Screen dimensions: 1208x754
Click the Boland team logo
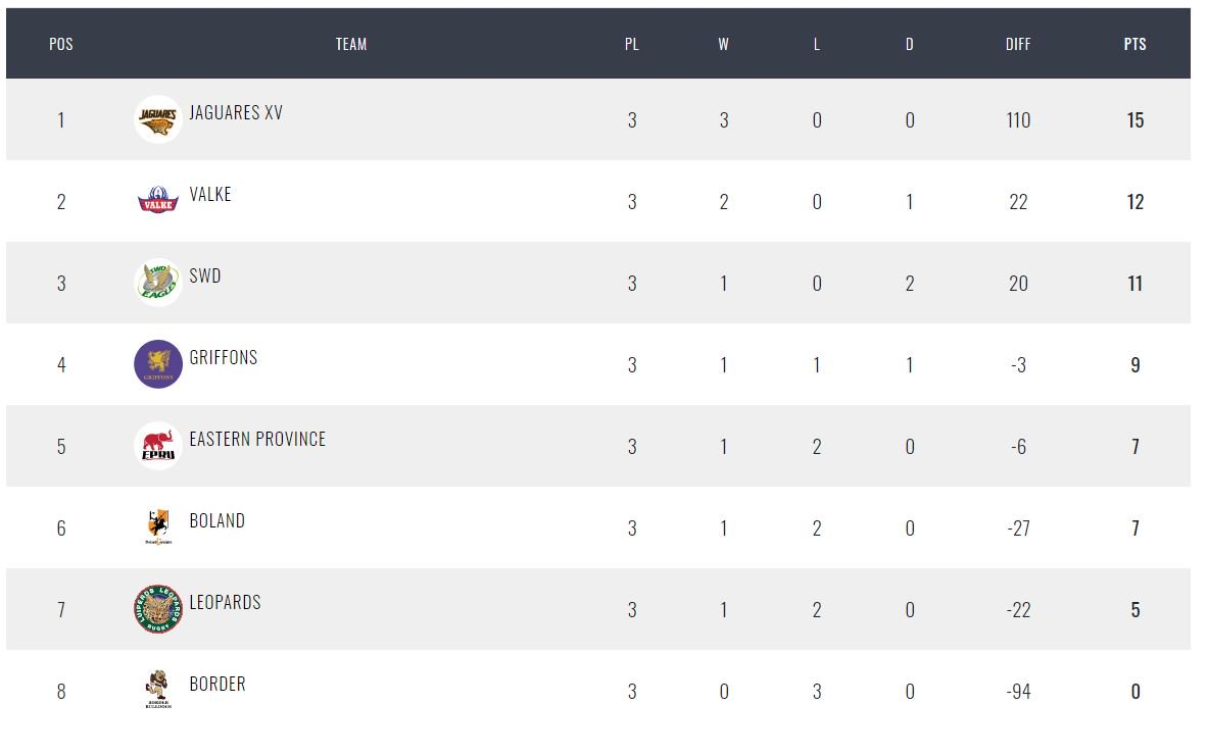158,526
